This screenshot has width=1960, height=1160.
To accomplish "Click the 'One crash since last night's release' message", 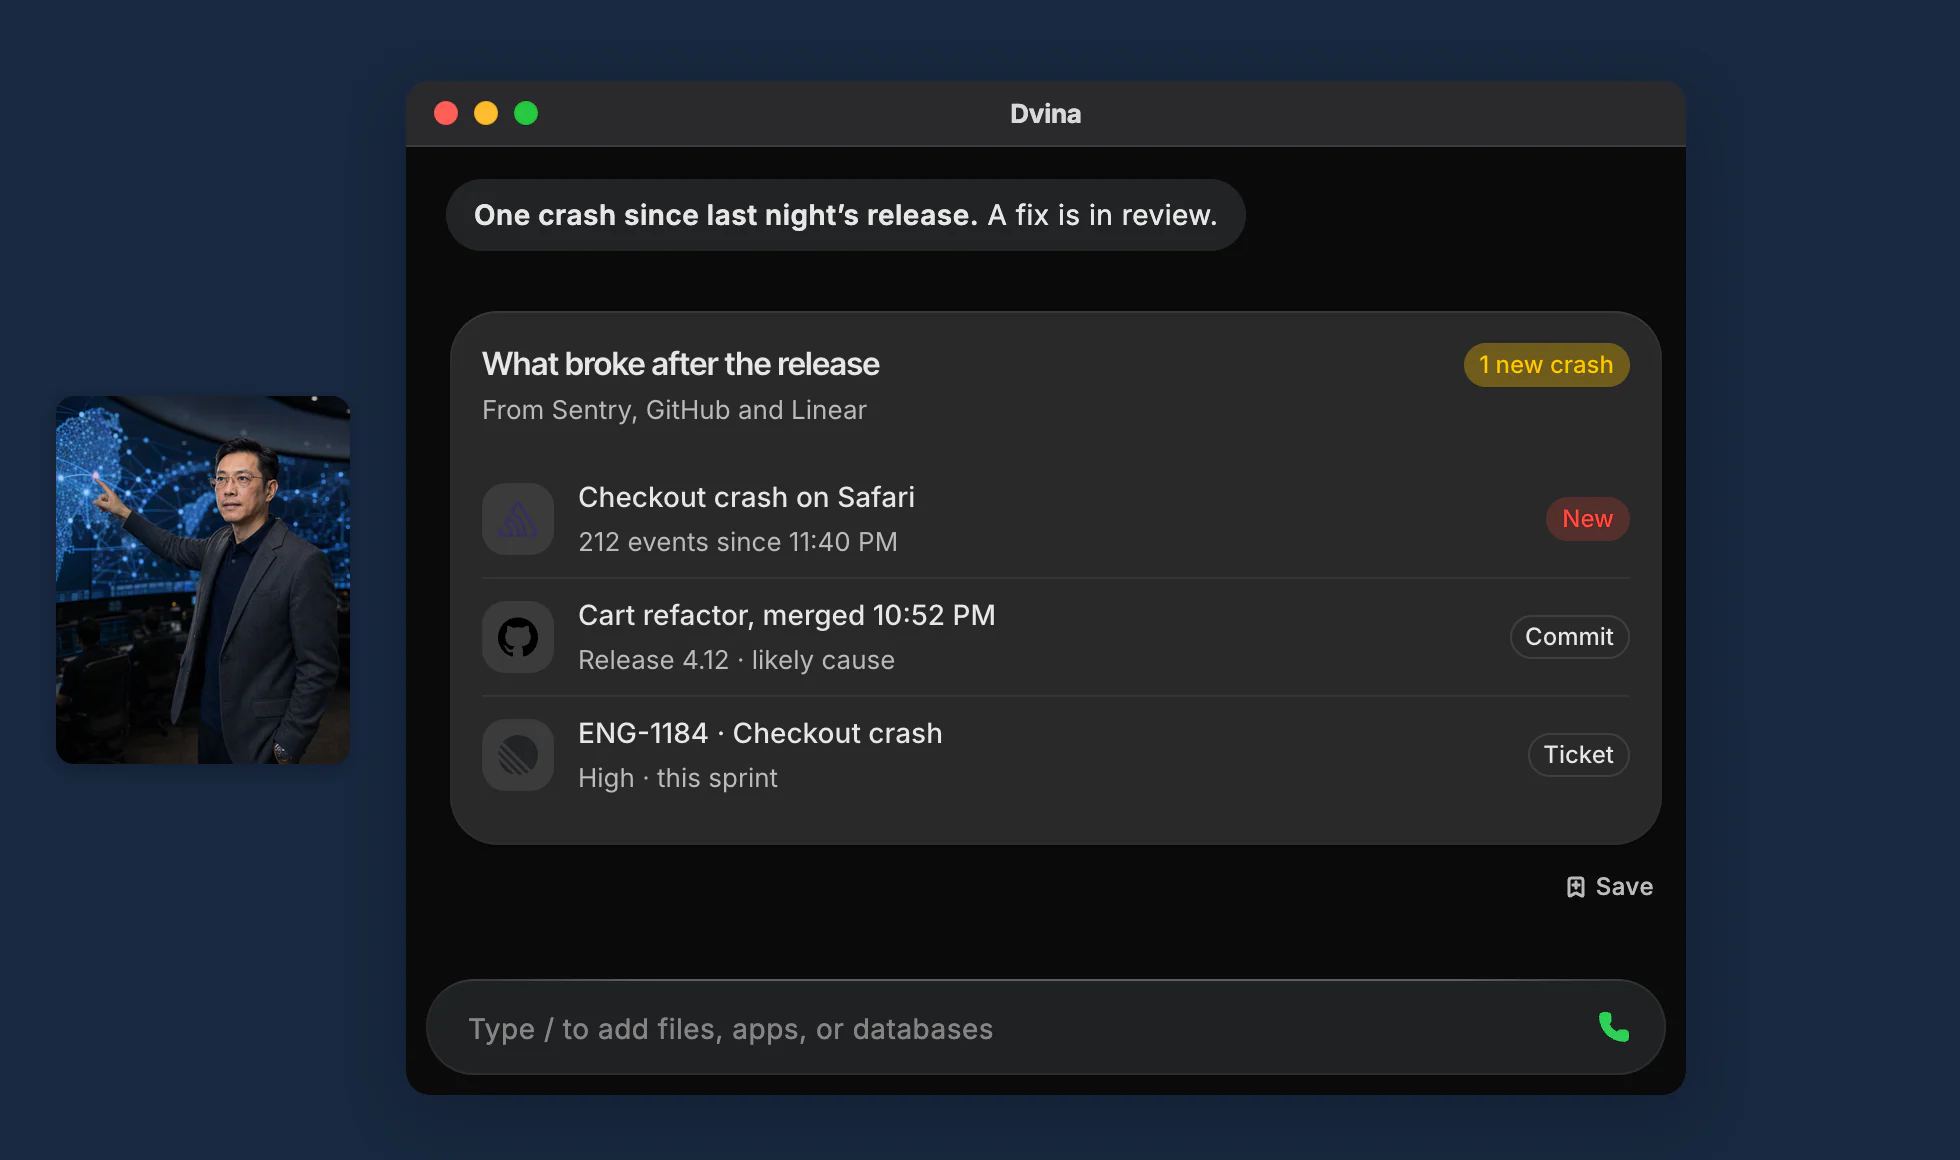I will [x=845, y=215].
